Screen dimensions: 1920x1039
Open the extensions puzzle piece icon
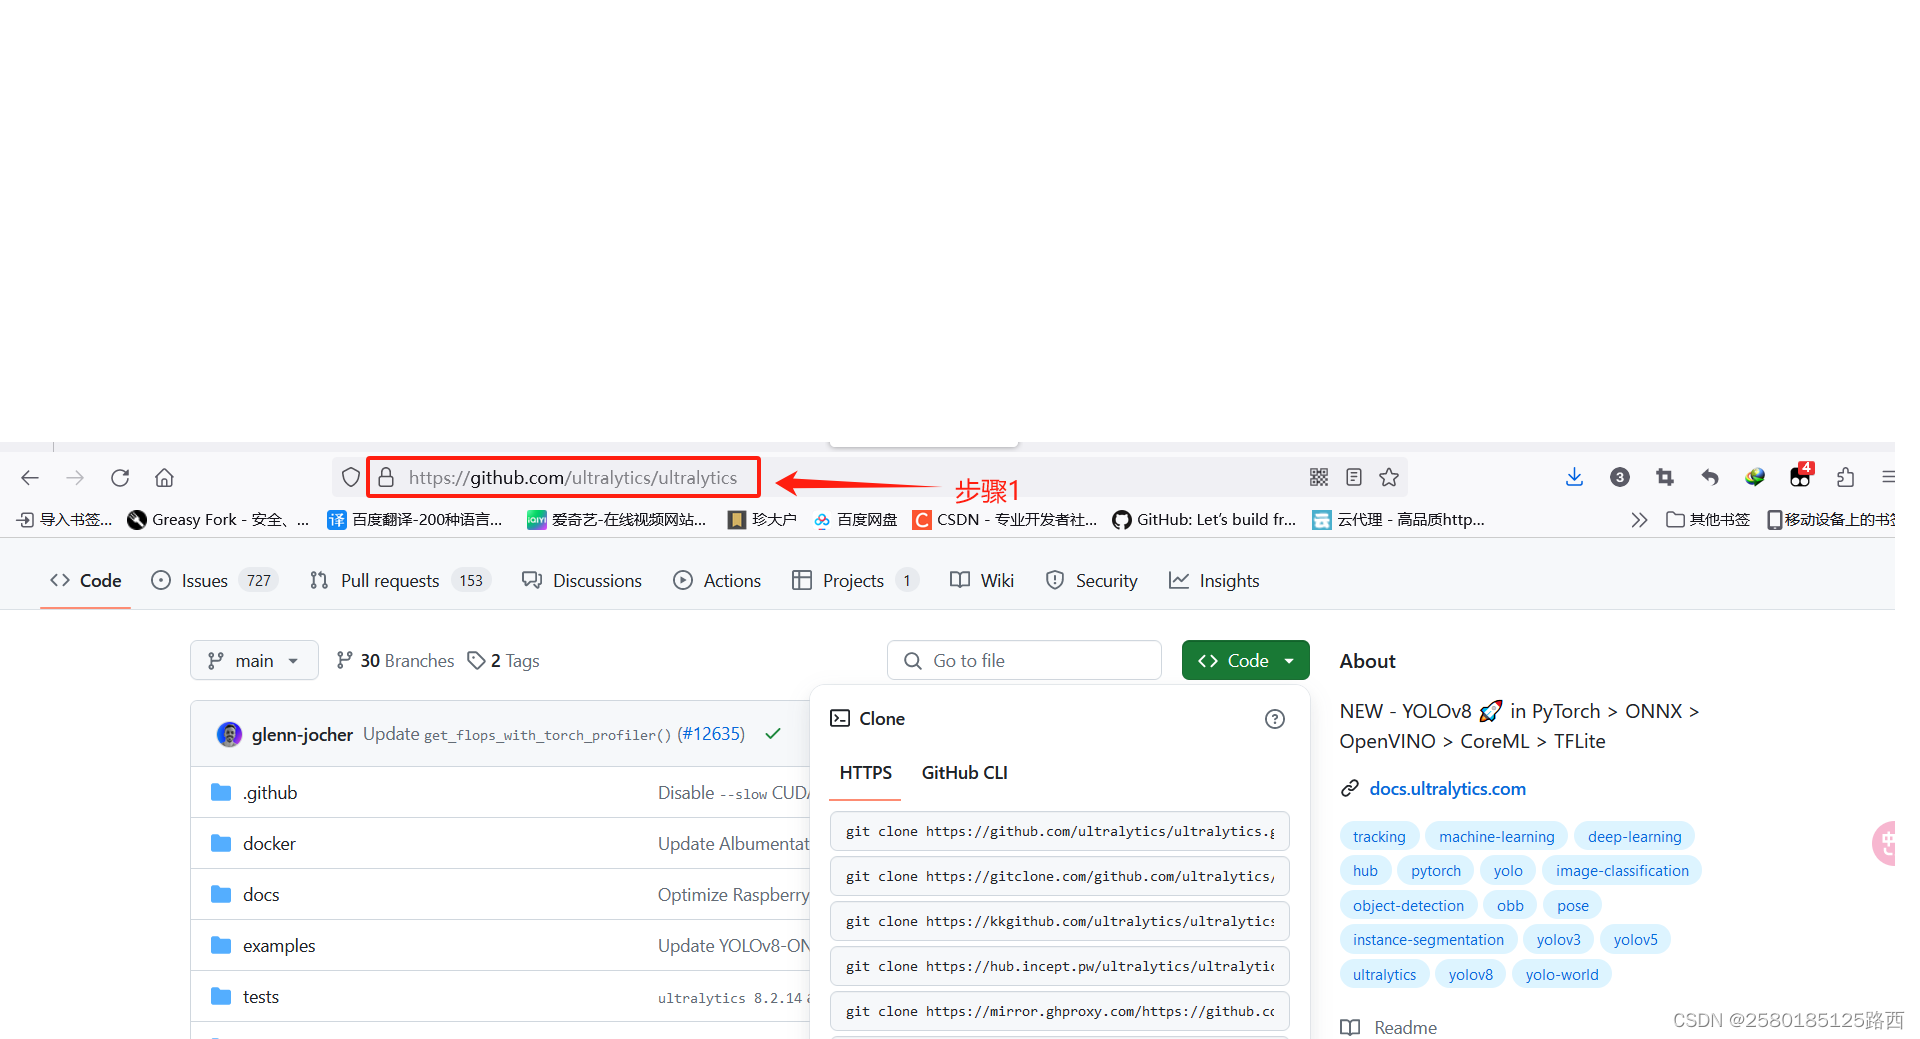[x=1845, y=477]
